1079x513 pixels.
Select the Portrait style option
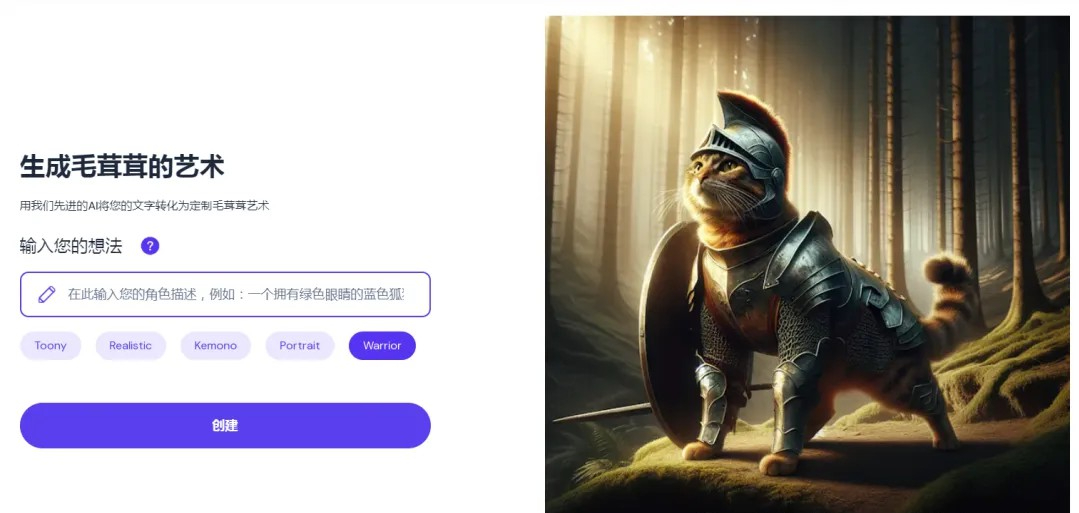point(299,346)
